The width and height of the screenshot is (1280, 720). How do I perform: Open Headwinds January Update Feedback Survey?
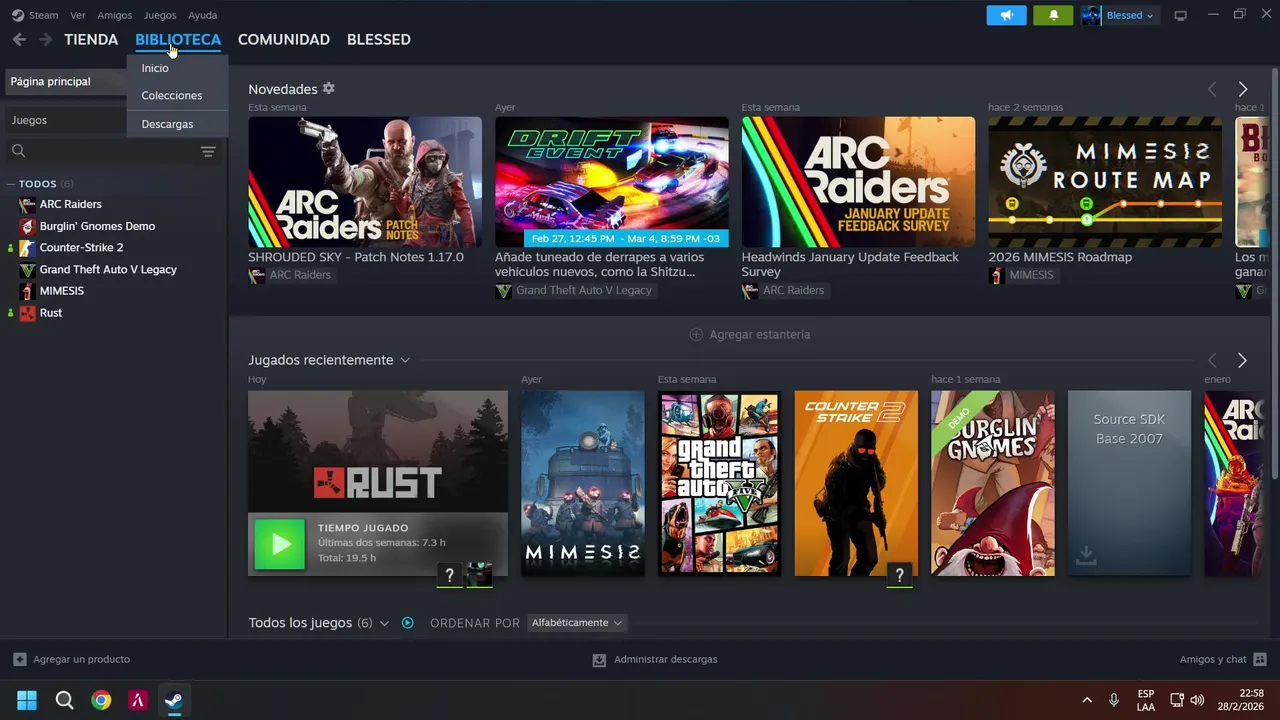(x=858, y=182)
